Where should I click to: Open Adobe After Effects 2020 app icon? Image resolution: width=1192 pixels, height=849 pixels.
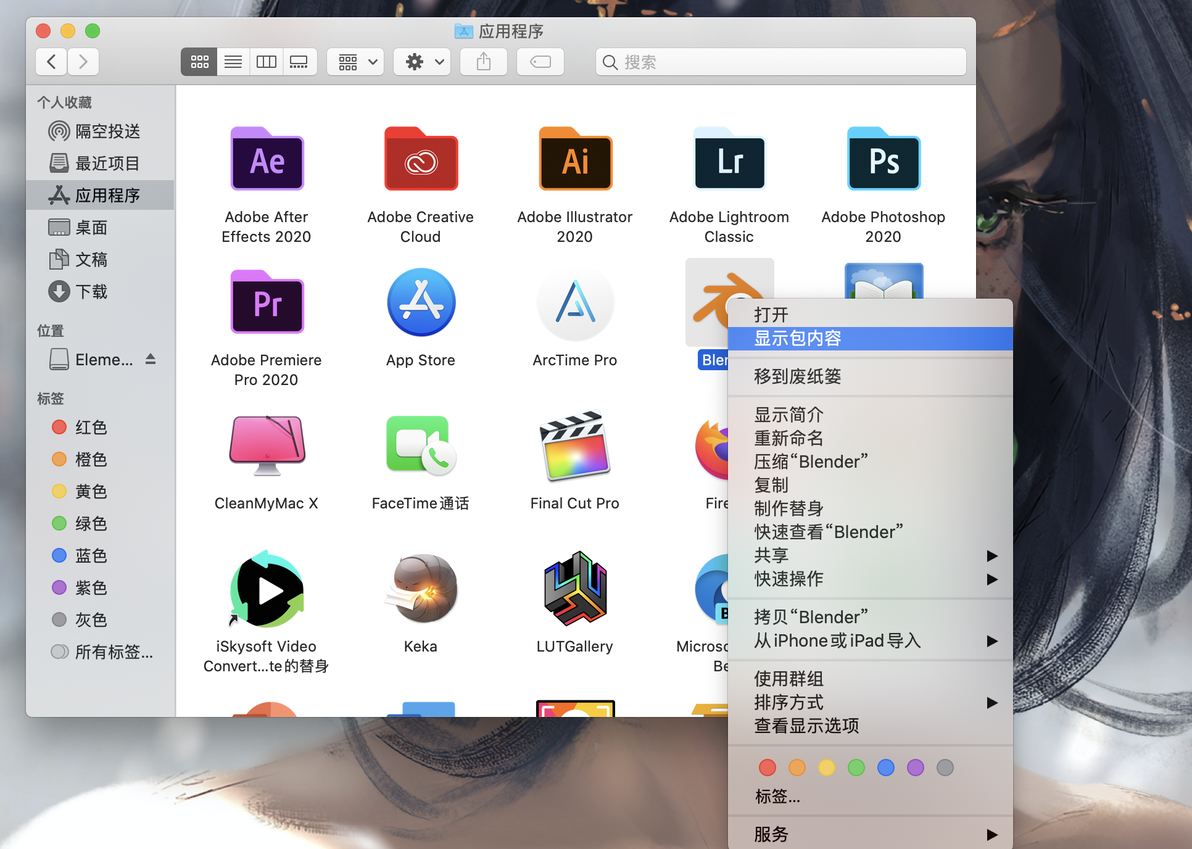tap(267, 159)
